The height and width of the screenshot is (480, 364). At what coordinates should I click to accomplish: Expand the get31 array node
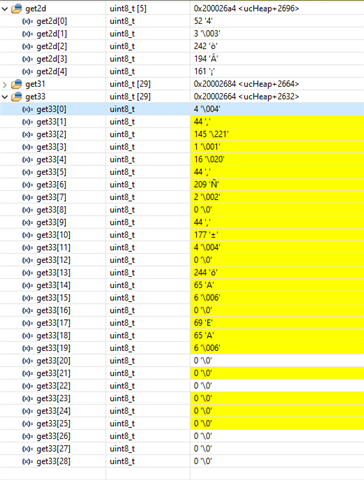tap(4, 85)
